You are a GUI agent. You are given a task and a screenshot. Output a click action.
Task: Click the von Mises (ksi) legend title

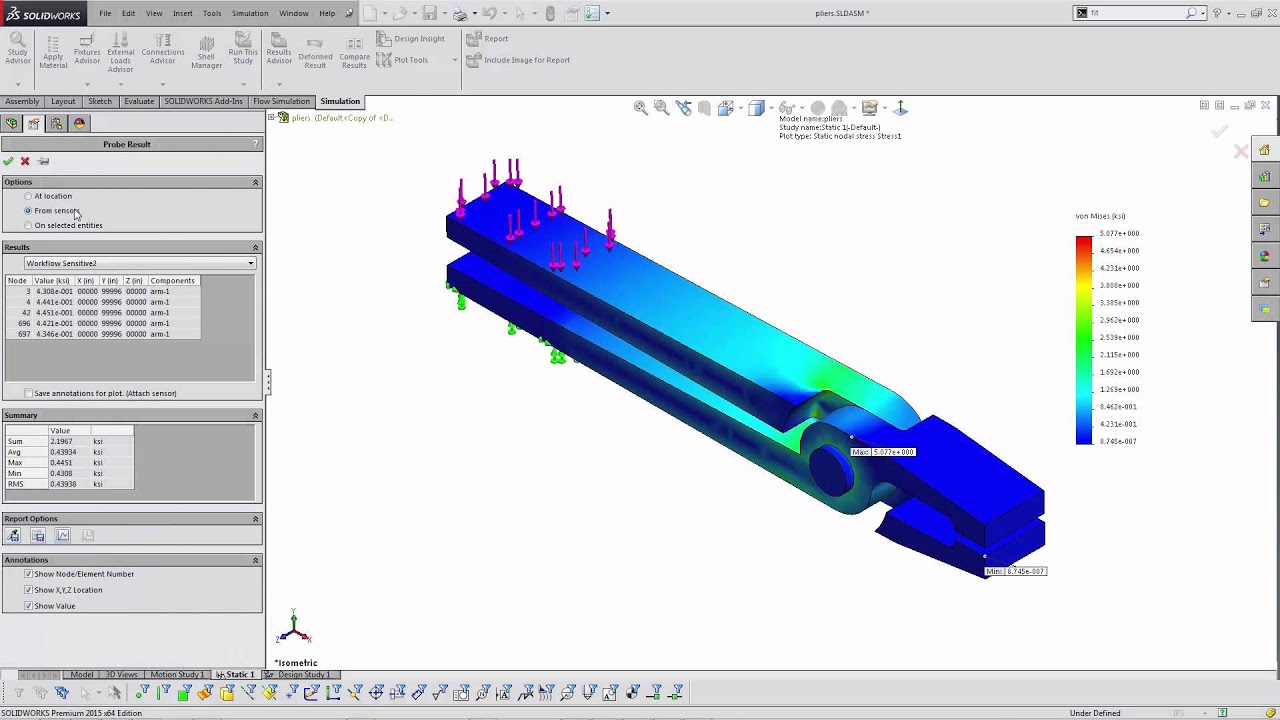1100,216
